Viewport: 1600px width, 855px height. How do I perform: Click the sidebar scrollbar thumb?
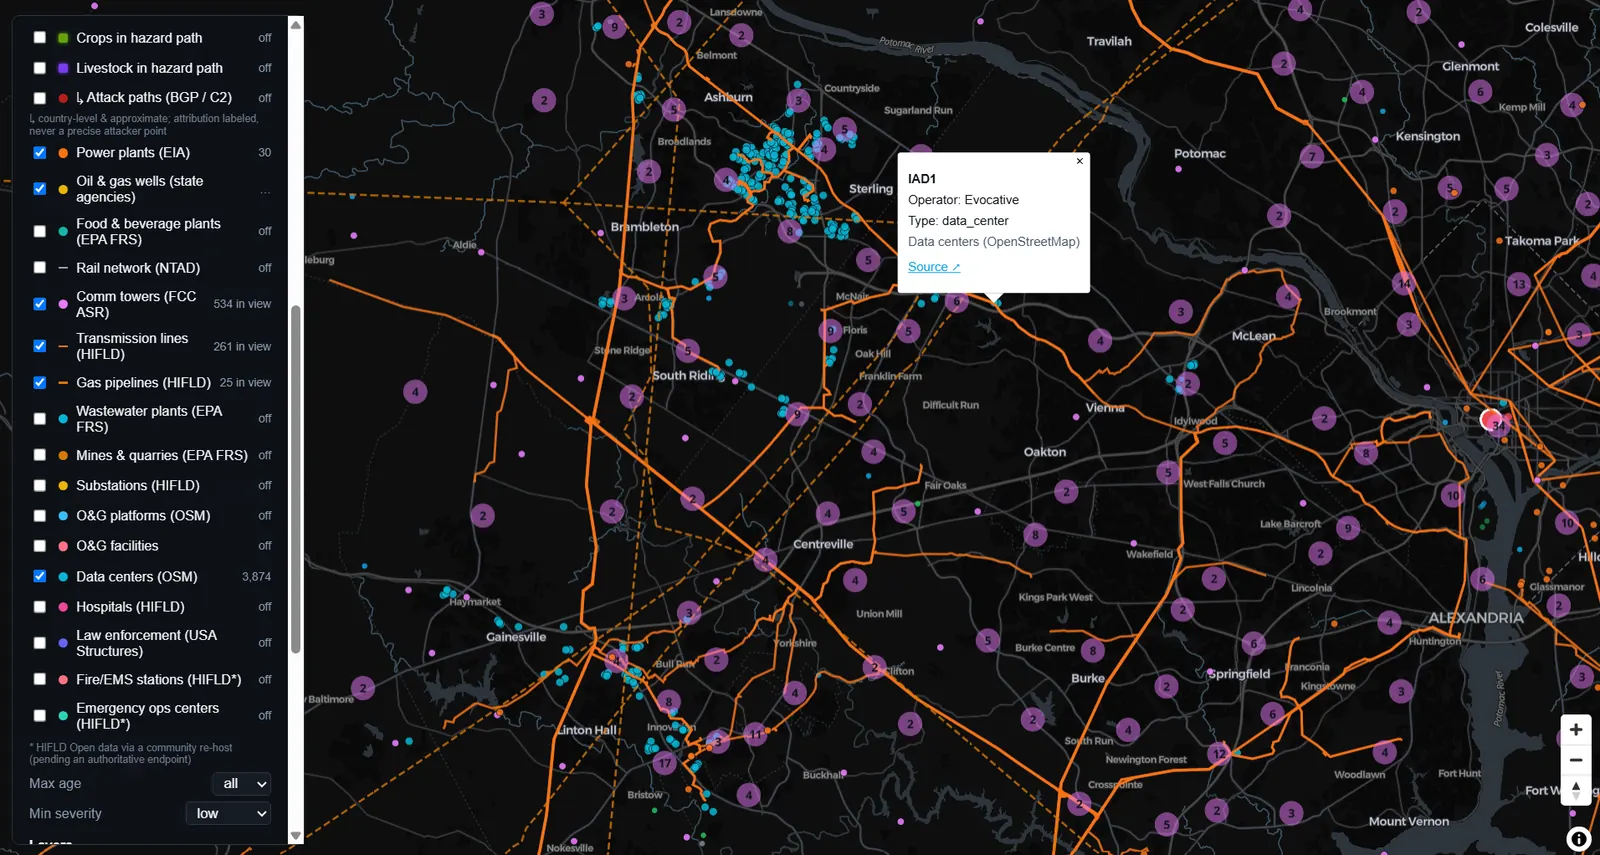[296, 479]
